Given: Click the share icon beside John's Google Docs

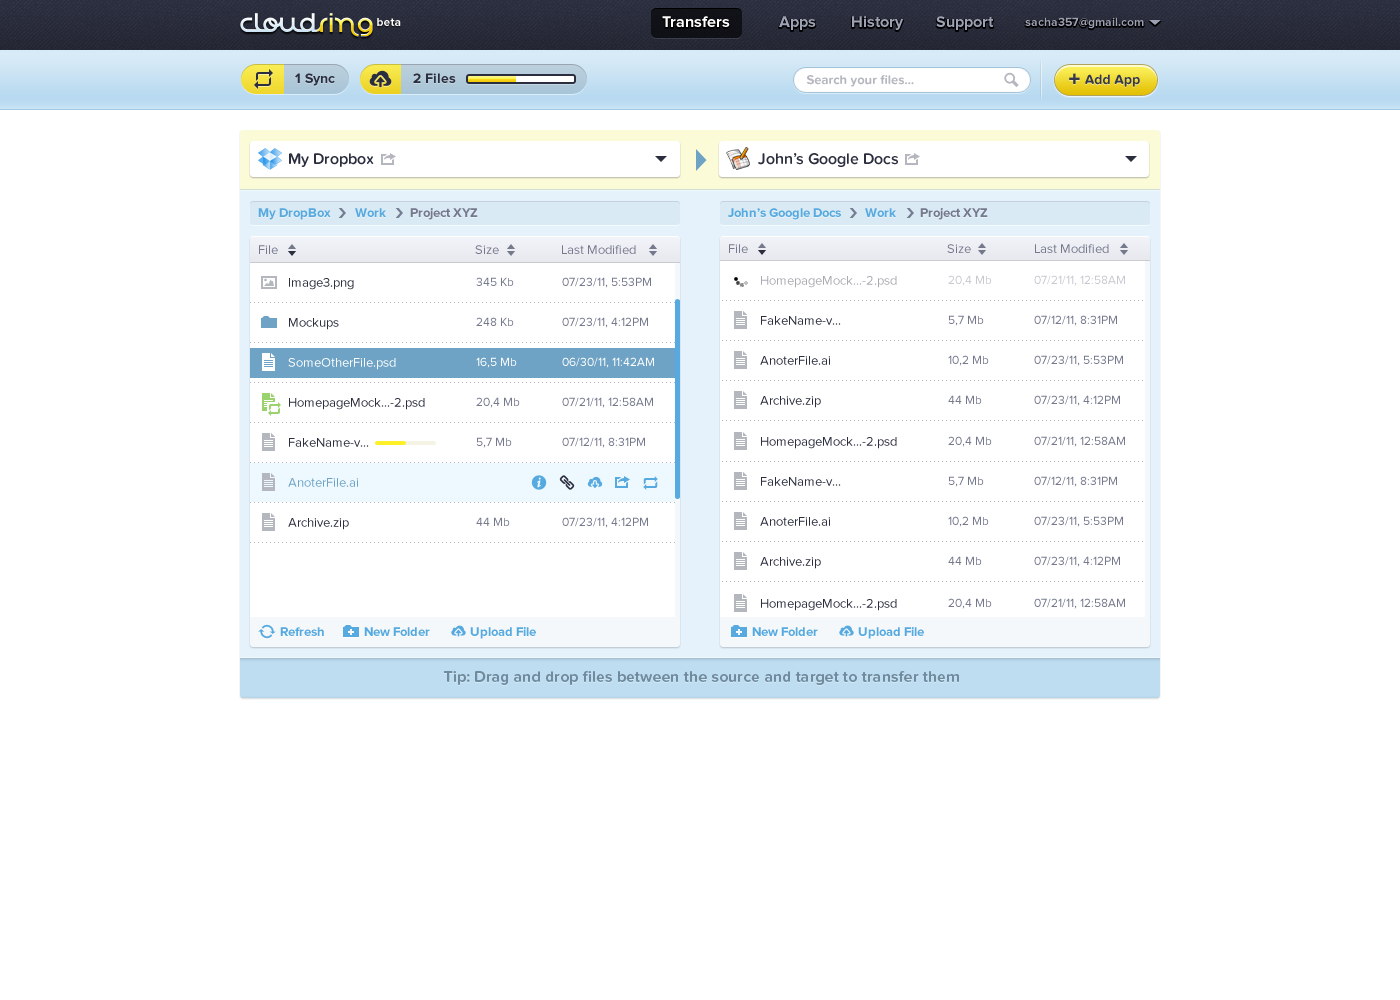Looking at the screenshot, I should pyautogui.click(x=912, y=159).
